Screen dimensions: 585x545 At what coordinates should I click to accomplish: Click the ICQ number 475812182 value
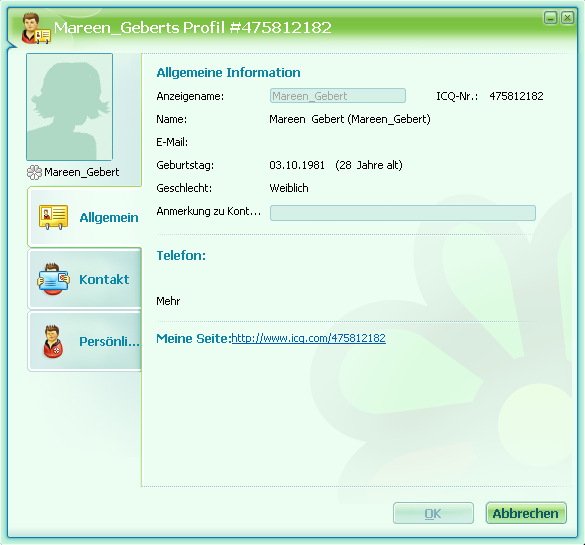coord(516,96)
